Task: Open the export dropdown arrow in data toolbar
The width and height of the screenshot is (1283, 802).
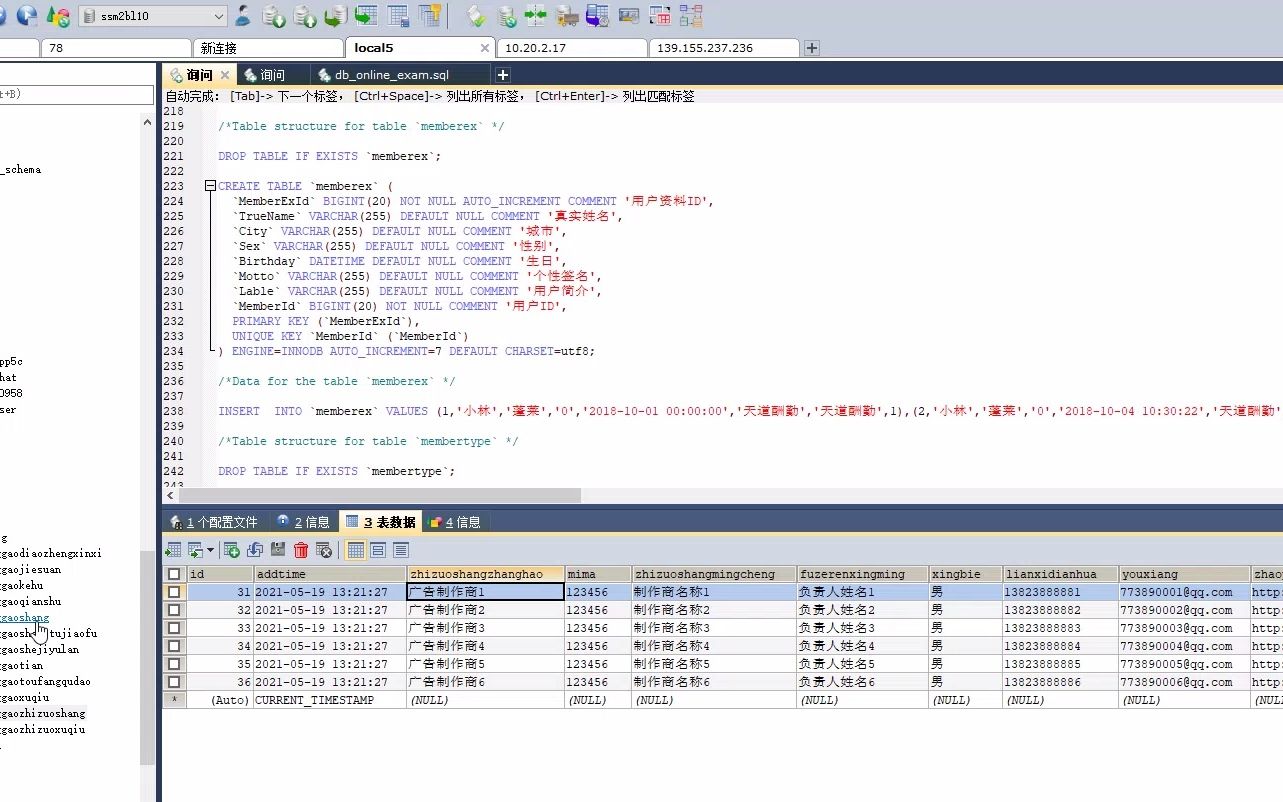Action: [210, 551]
